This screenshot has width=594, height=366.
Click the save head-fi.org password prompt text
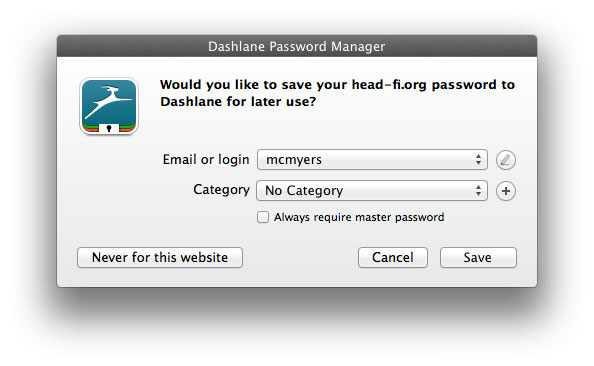tap(337, 93)
